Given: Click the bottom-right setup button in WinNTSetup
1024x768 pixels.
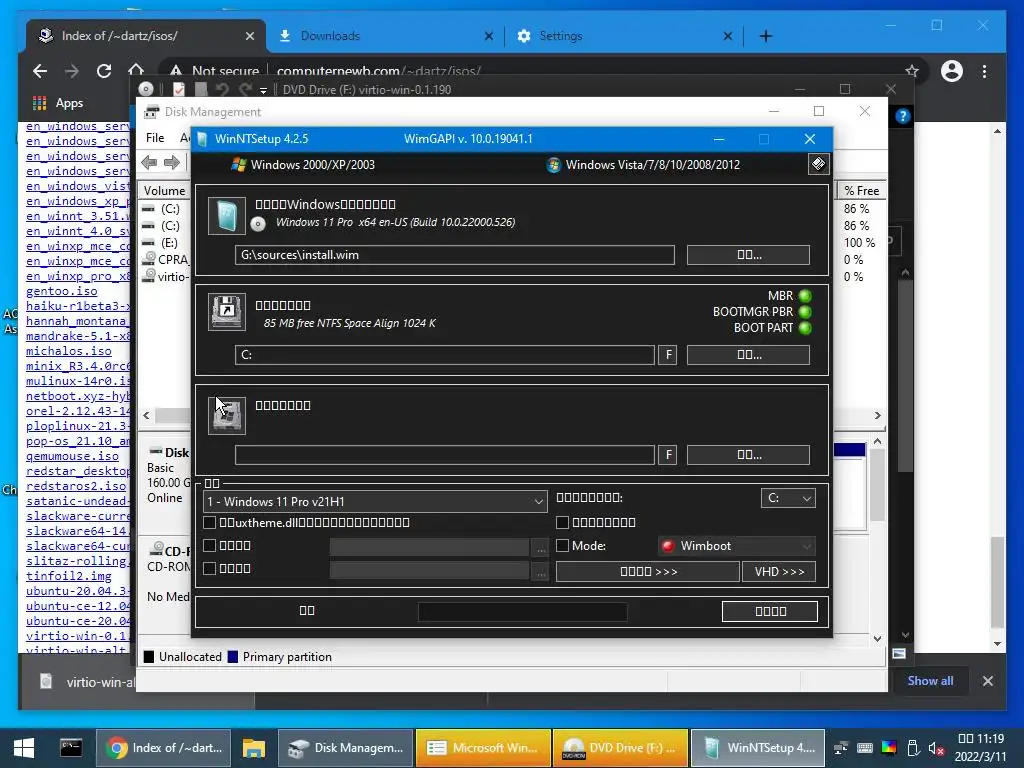Looking at the screenshot, I should pos(770,611).
